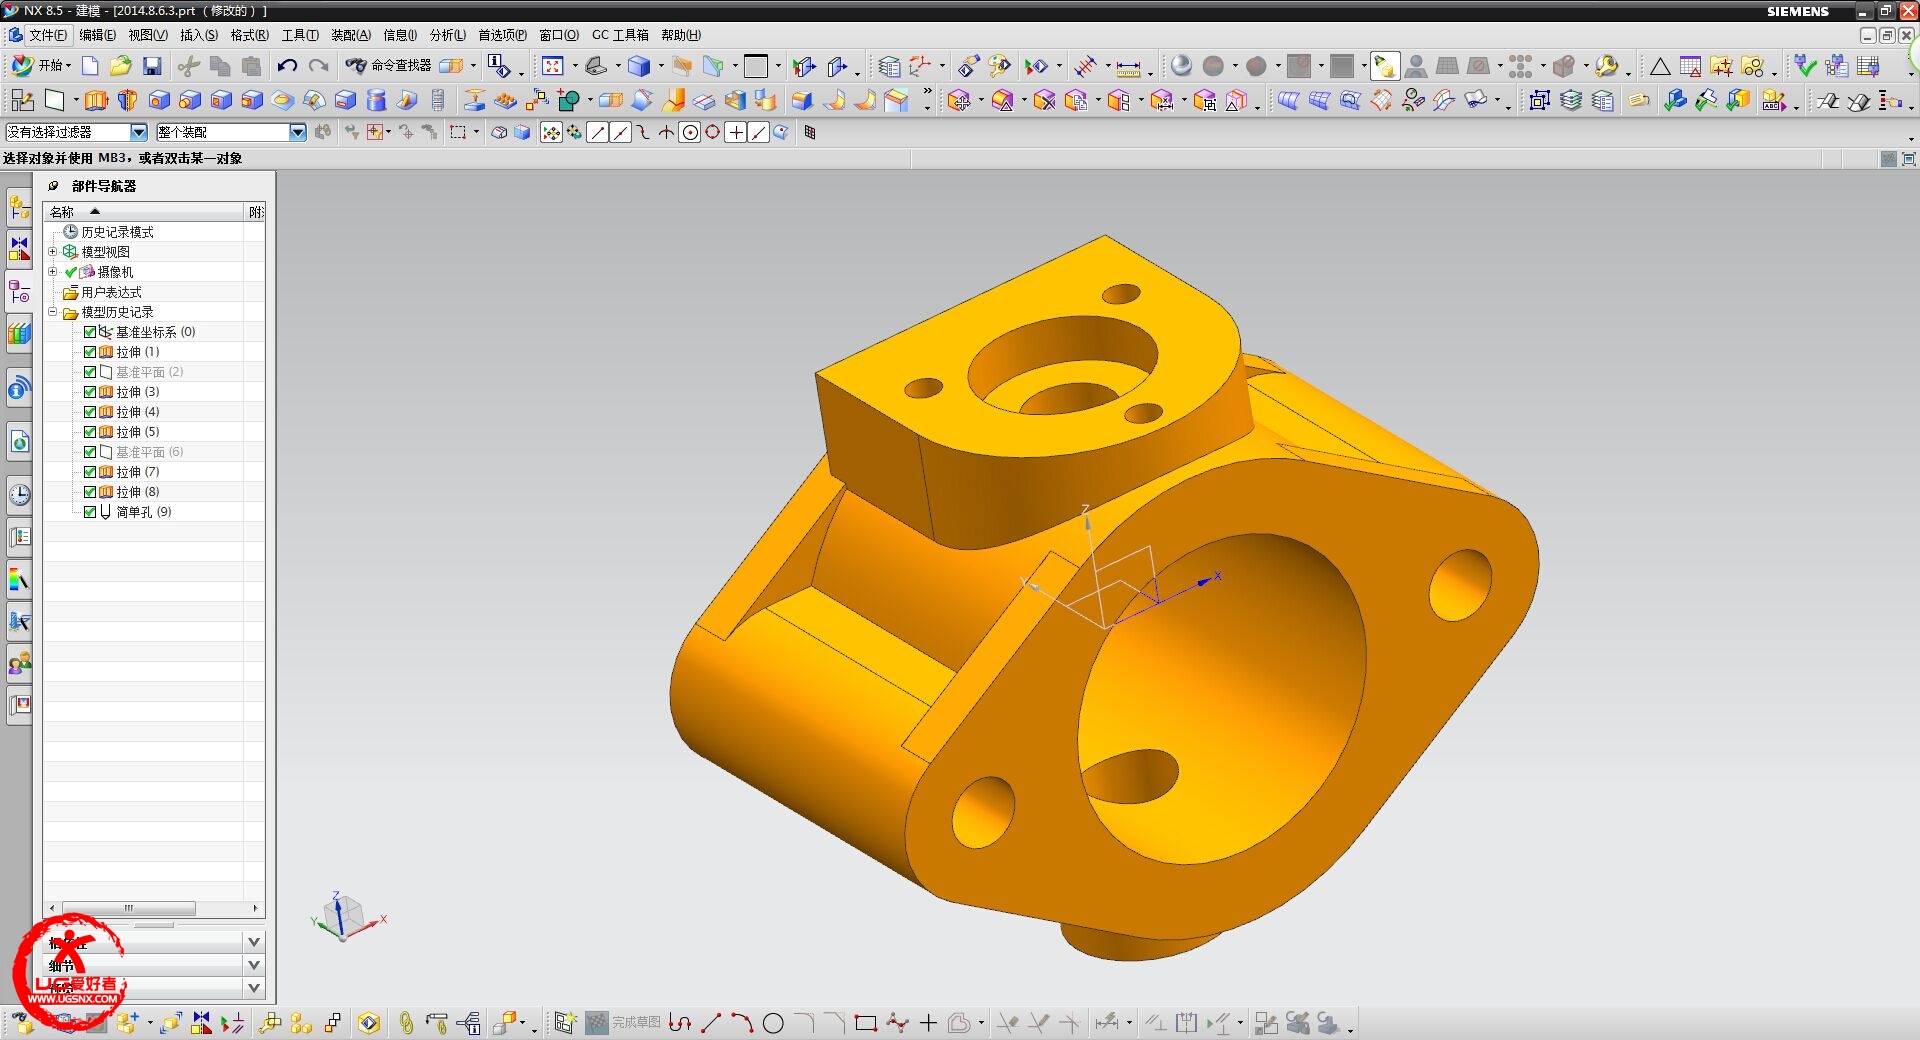
Task: Toggle the 基准平面 (6) checkbox
Action: click(x=90, y=452)
